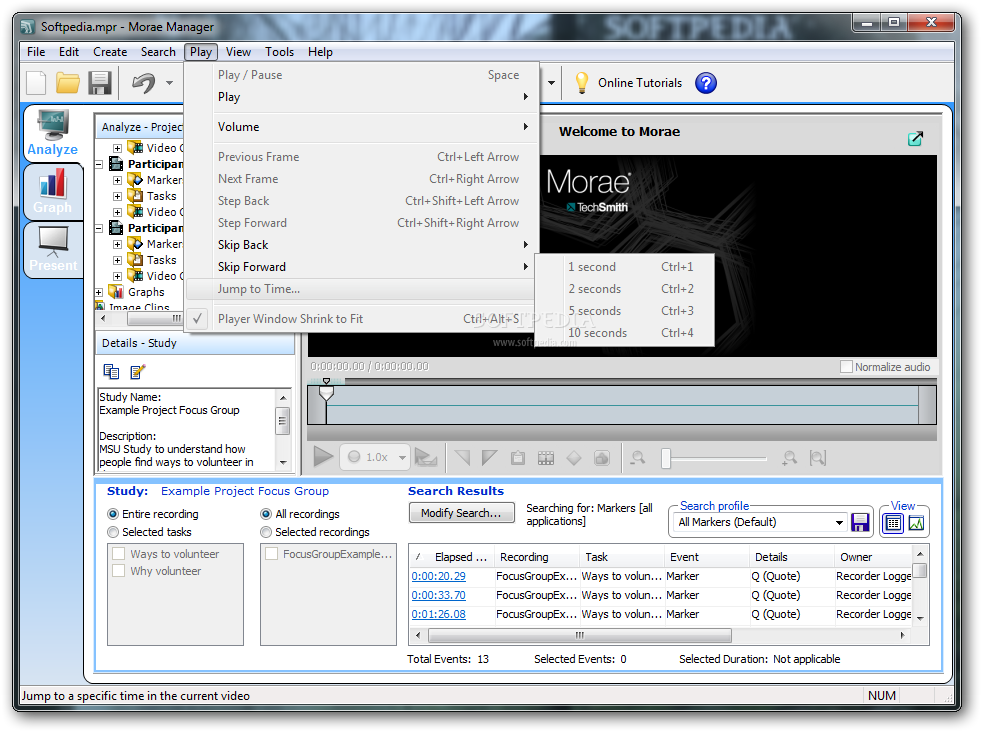982x732 pixels.
Task: Select 5 seconds in skip submenu
Action: click(624, 311)
